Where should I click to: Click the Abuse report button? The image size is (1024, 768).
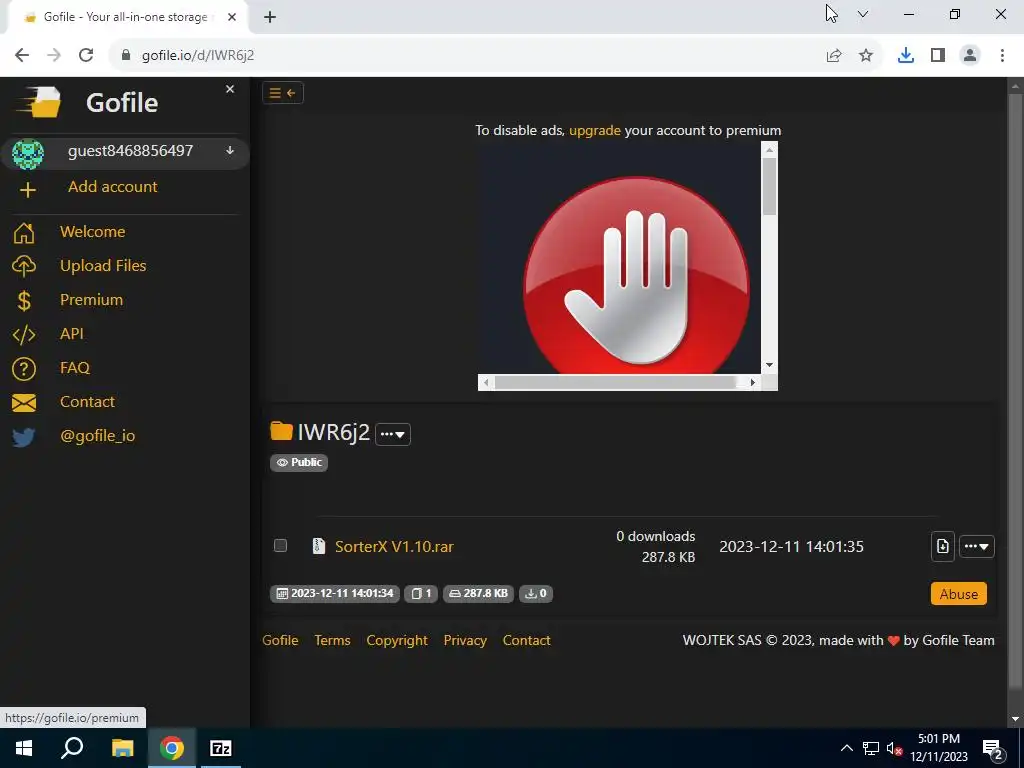[x=959, y=594]
